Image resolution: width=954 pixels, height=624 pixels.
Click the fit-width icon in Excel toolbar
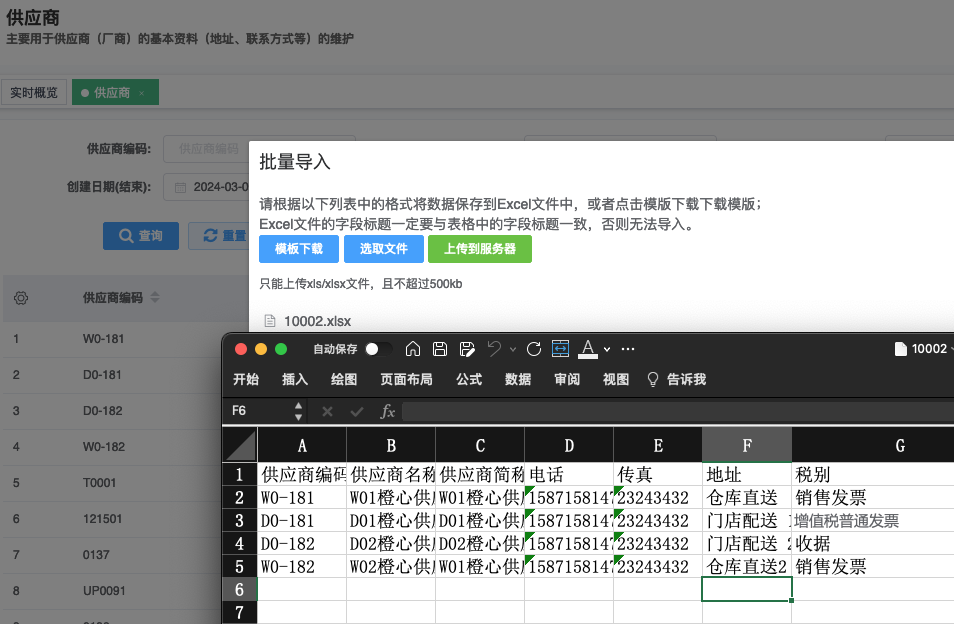[x=560, y=348]
